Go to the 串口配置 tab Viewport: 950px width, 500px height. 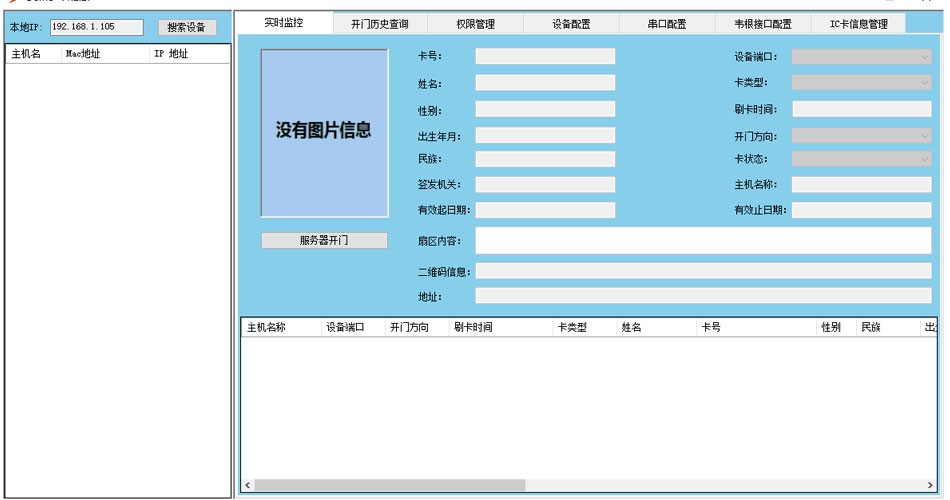coord(667,24)
